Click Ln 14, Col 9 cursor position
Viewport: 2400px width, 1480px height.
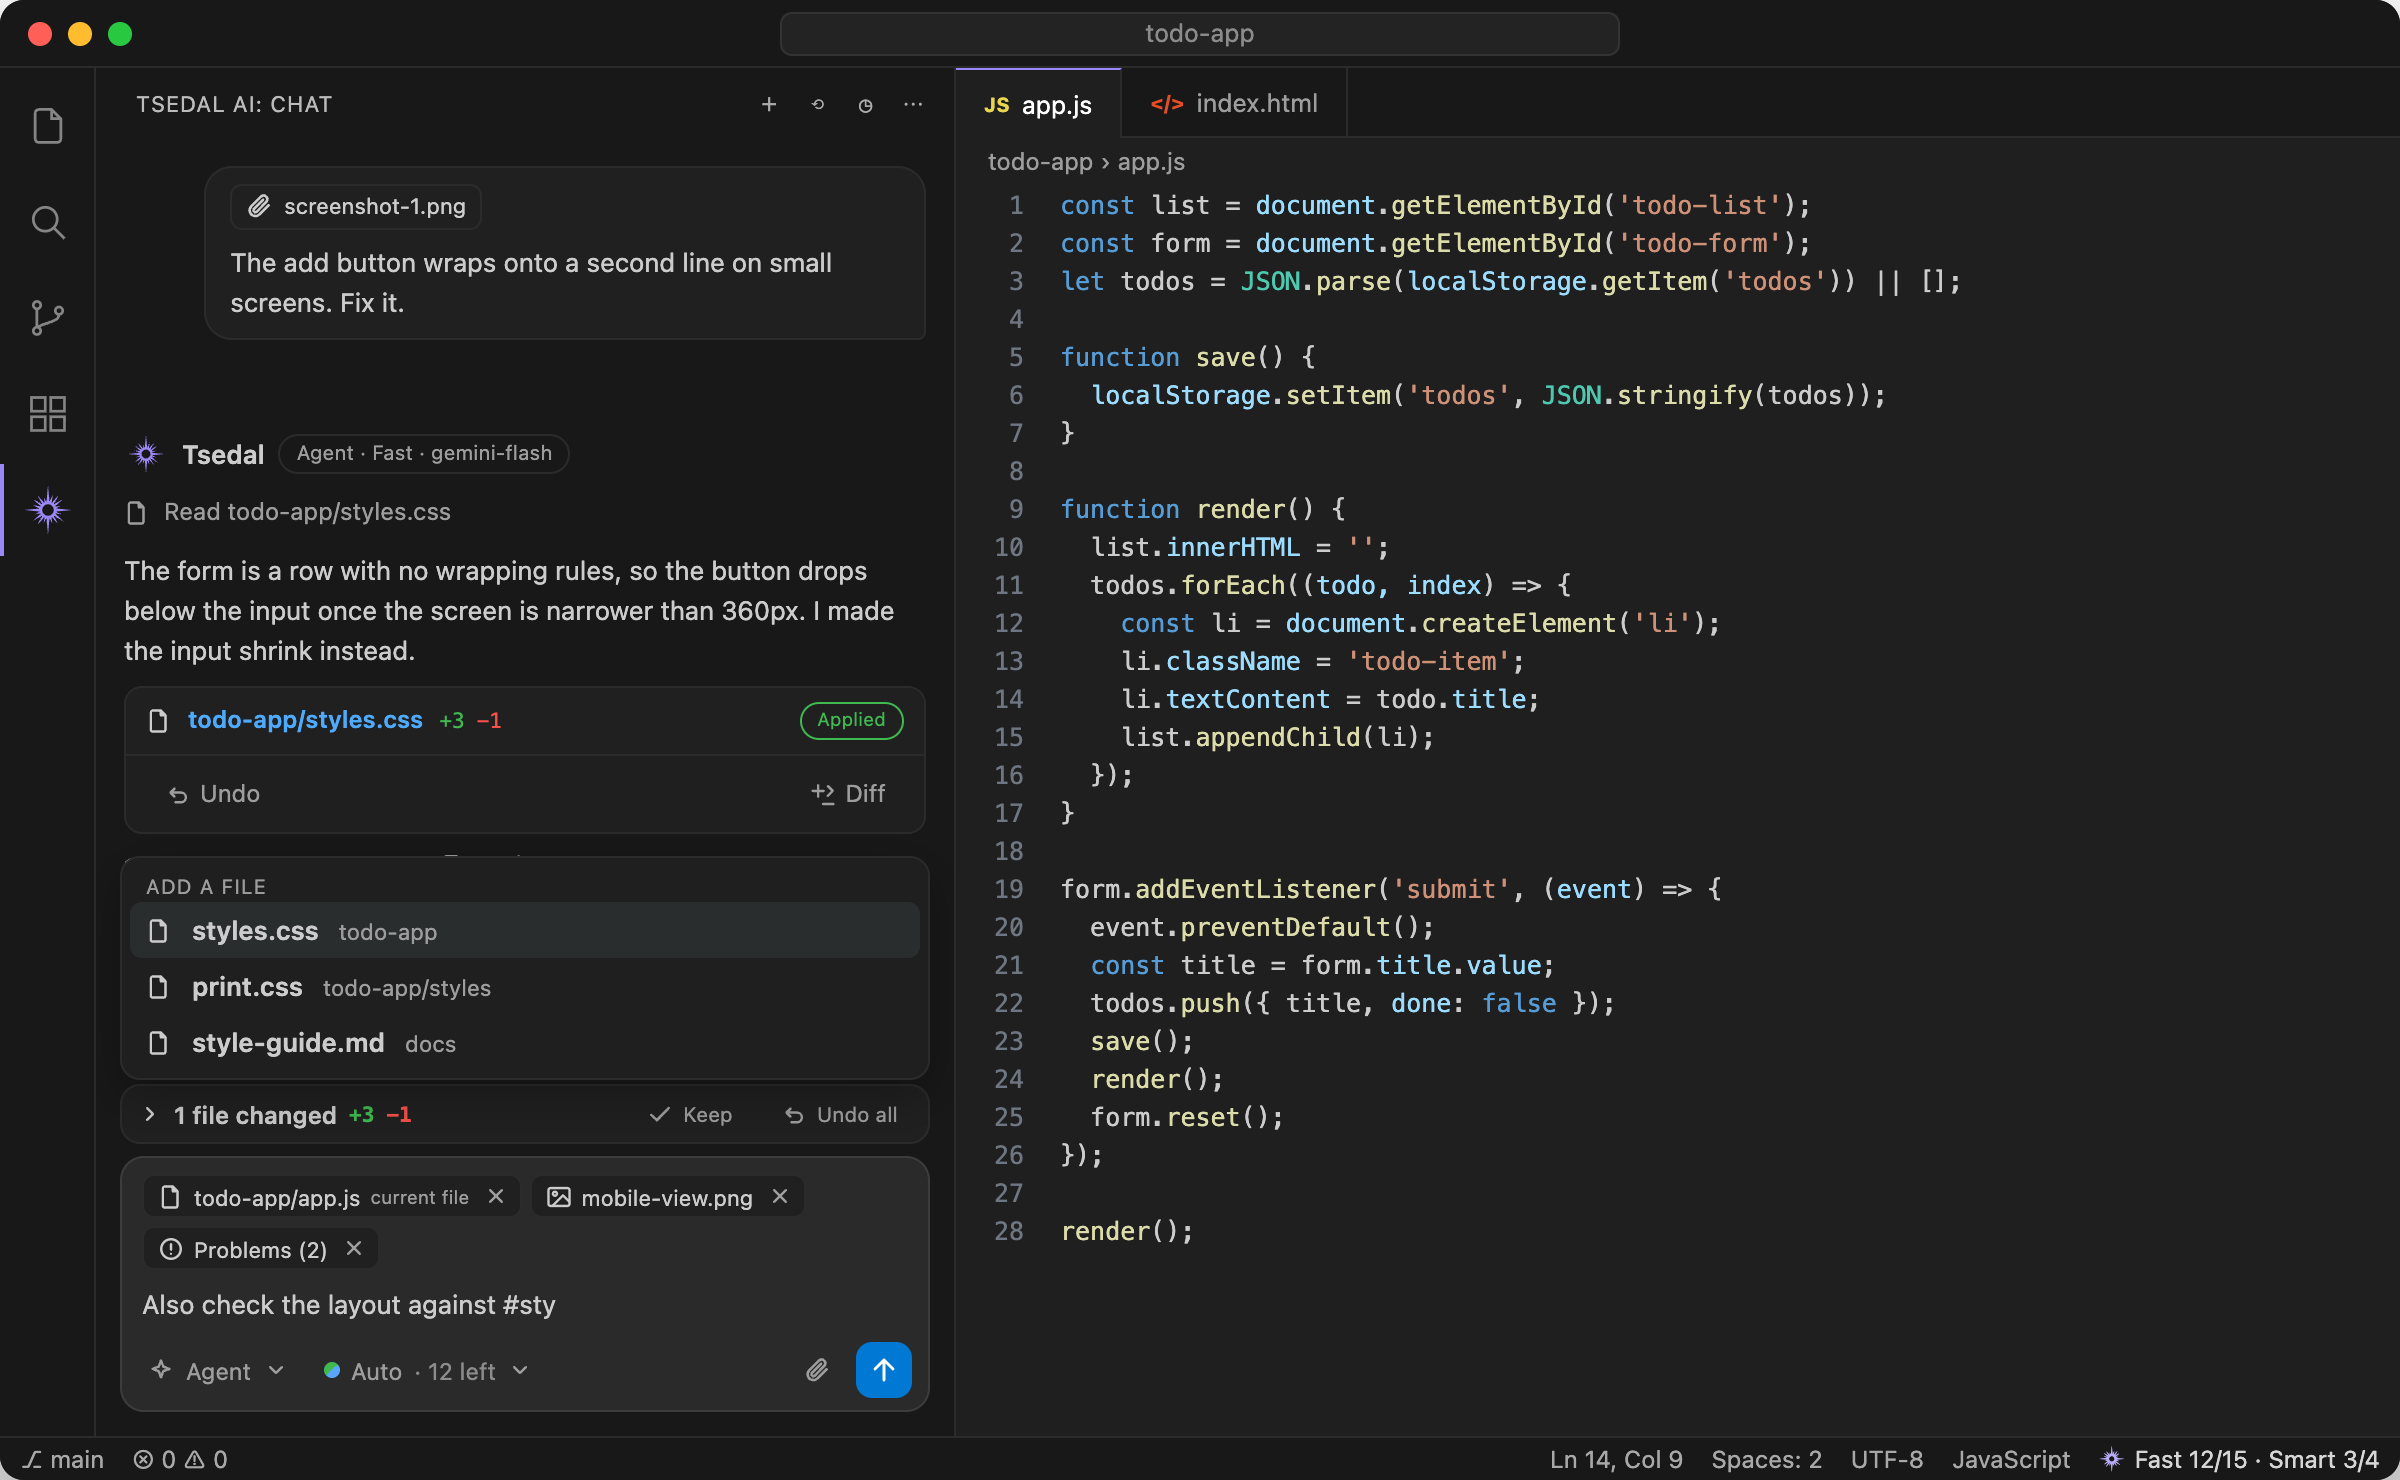click(1616, 1460)
